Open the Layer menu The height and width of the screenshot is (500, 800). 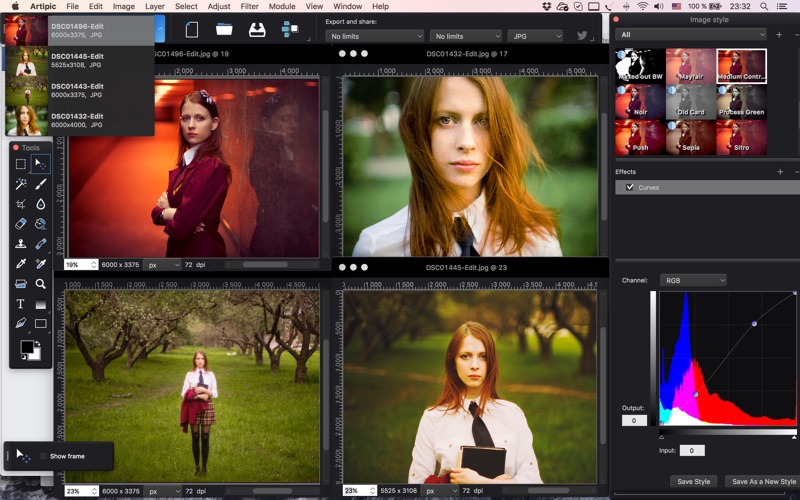pos(155,6)
